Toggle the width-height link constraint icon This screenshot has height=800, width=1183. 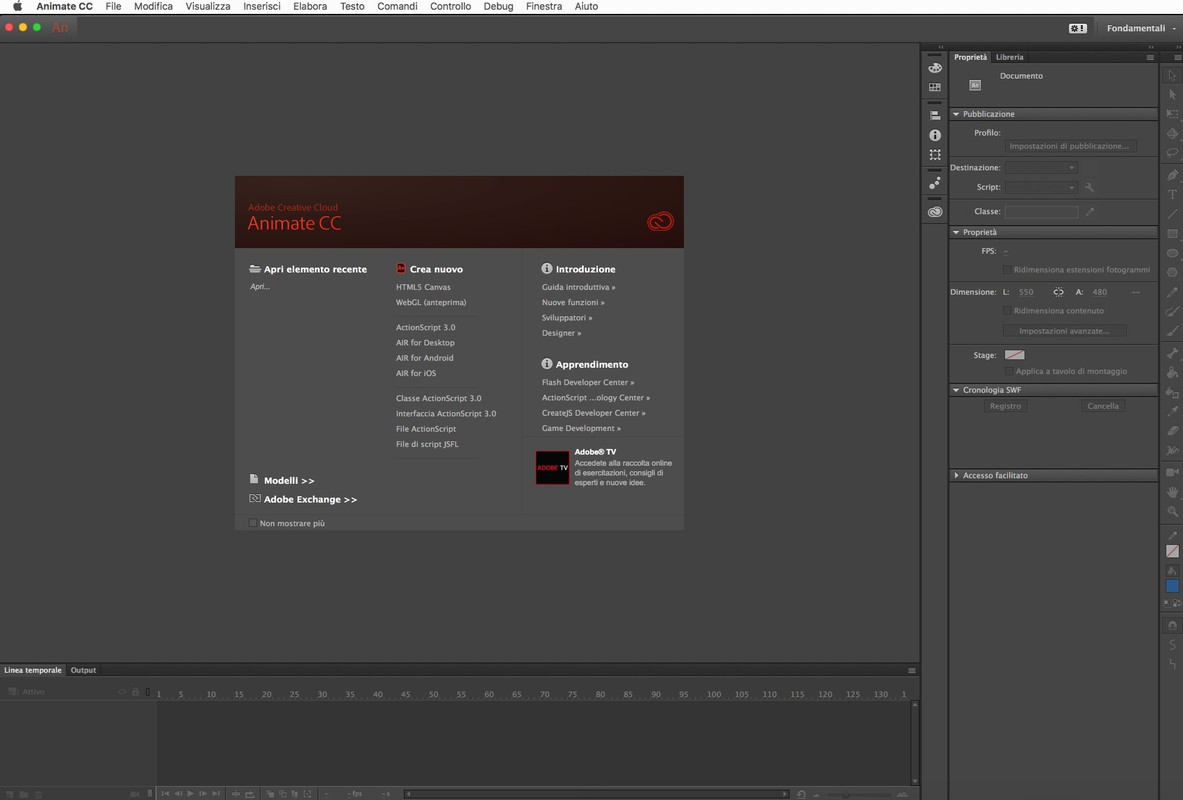click(1059, 292)
